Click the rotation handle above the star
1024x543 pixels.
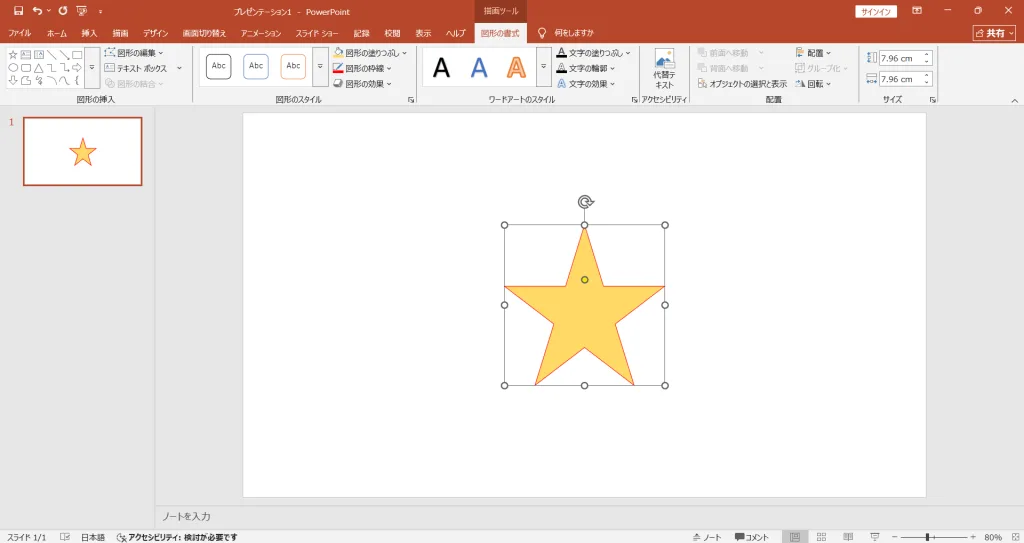pyautogui.click(x=585, y=202)
